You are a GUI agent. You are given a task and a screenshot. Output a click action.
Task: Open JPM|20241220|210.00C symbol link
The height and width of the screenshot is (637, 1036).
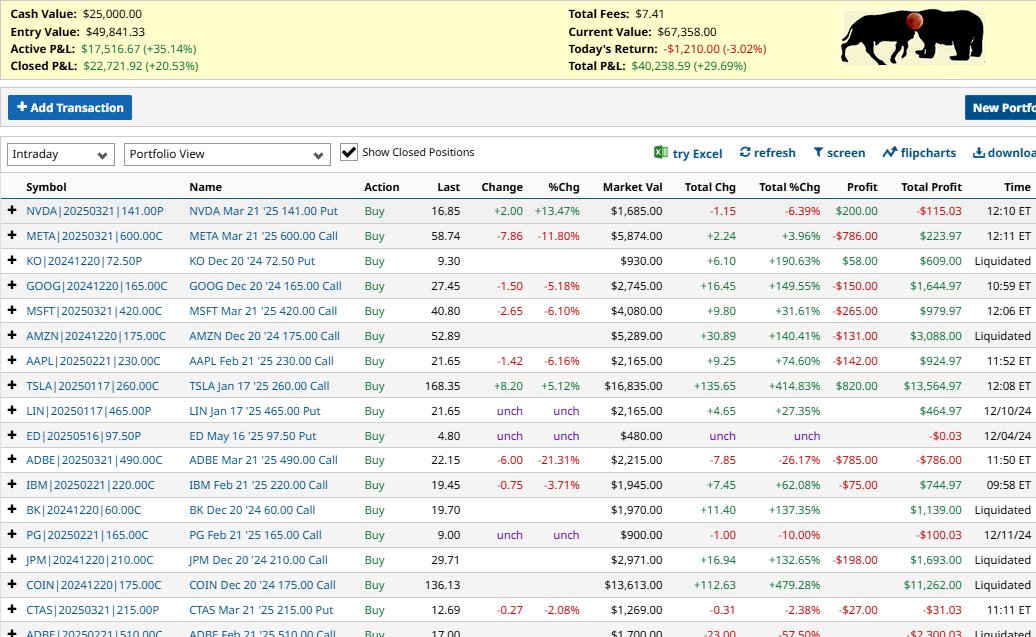point(89,560)
